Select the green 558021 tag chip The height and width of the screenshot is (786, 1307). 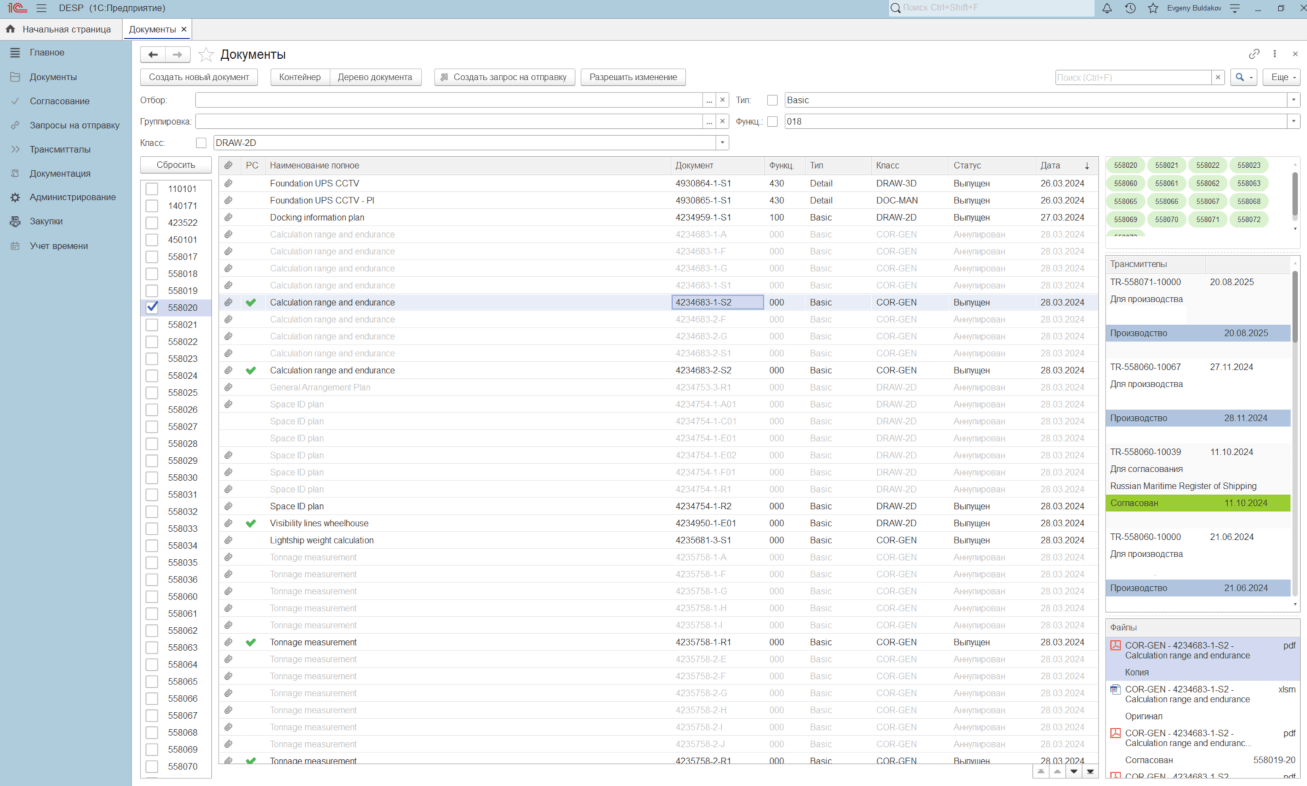coord(1167,165)
